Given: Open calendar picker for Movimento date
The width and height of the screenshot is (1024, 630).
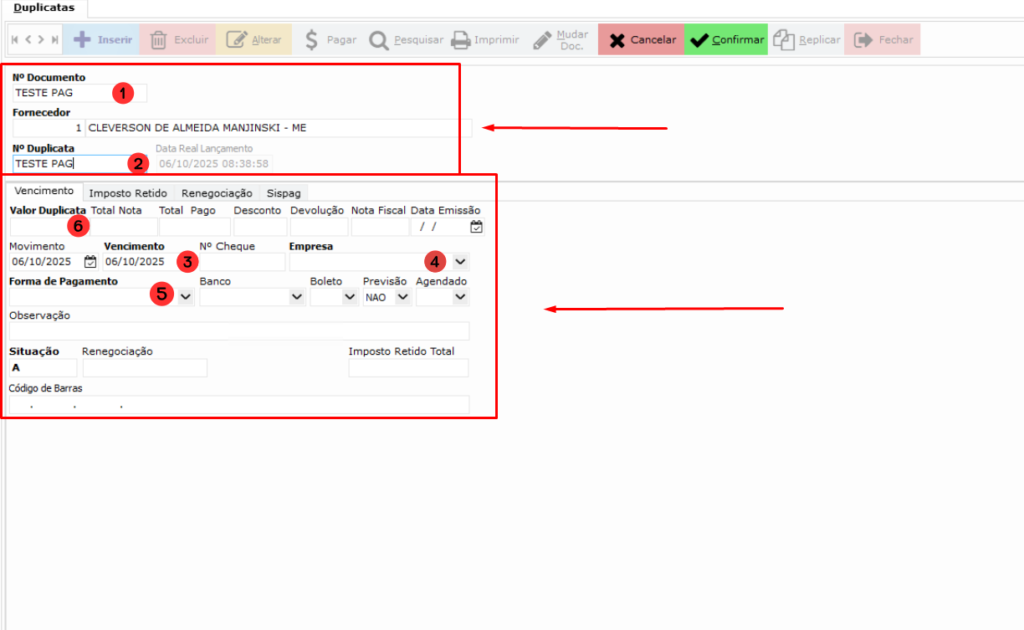Looking at the screenshot, I should coord(90,262).
